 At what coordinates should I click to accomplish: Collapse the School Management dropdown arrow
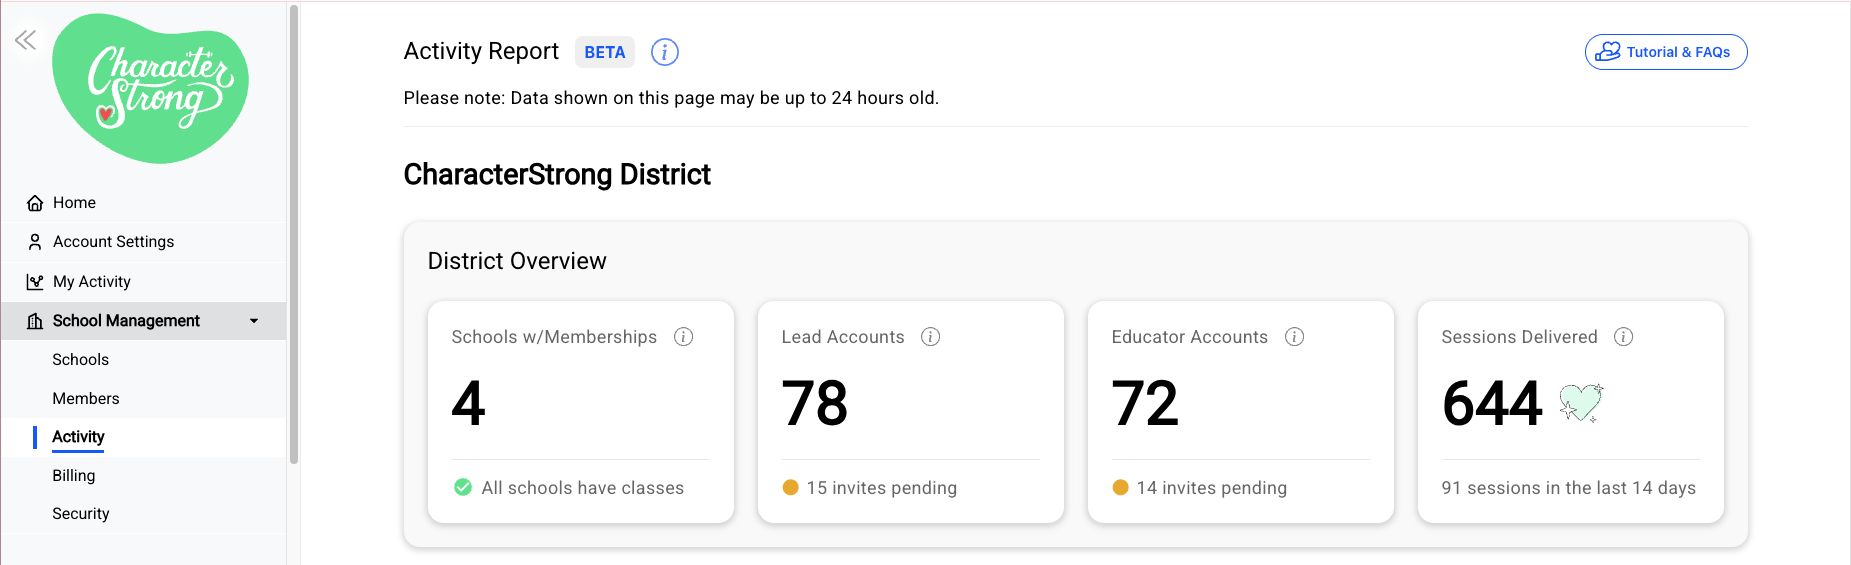click(x=254, y=321)
